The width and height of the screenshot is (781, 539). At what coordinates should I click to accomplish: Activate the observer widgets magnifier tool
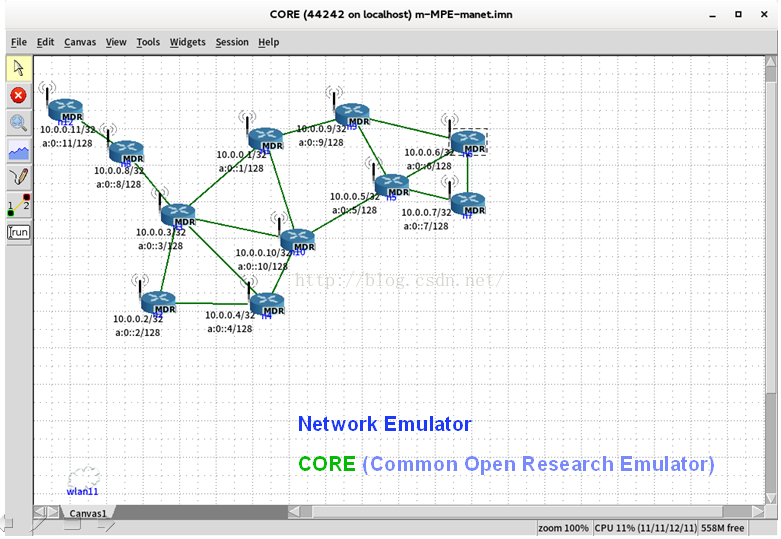[x=19, y=122]
